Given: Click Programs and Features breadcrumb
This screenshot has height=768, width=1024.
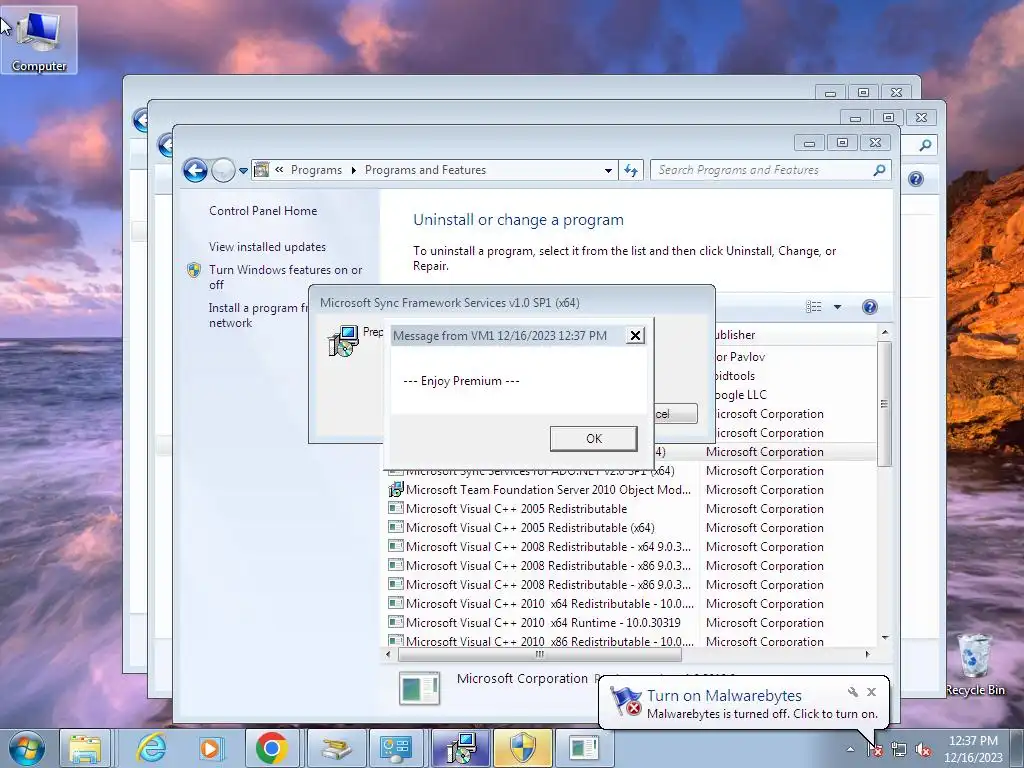Looking at the screenshot, I should [x=425, y=170].
